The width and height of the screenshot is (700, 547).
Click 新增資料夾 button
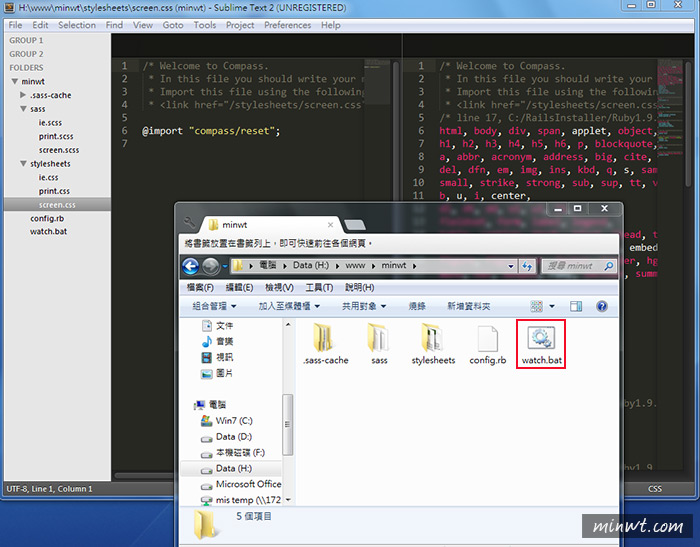click(x=469, y=306)
